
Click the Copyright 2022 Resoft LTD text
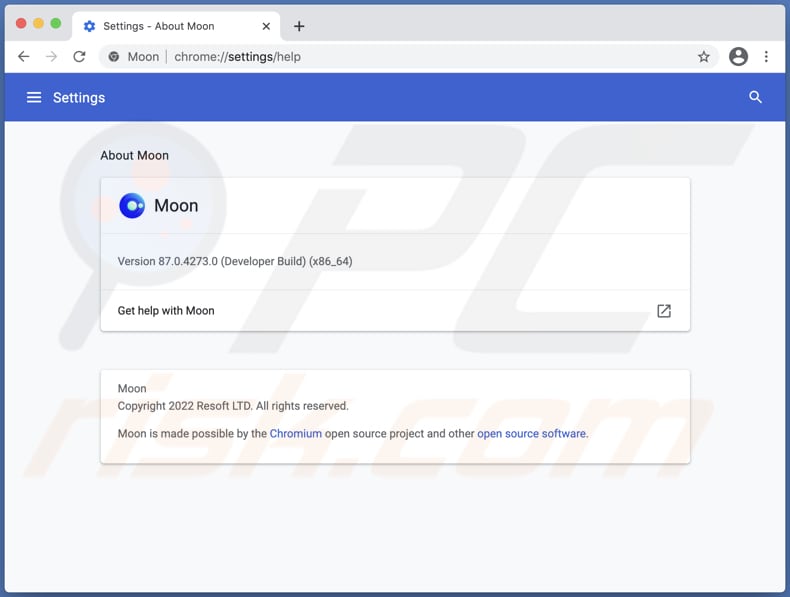point(233,406)
